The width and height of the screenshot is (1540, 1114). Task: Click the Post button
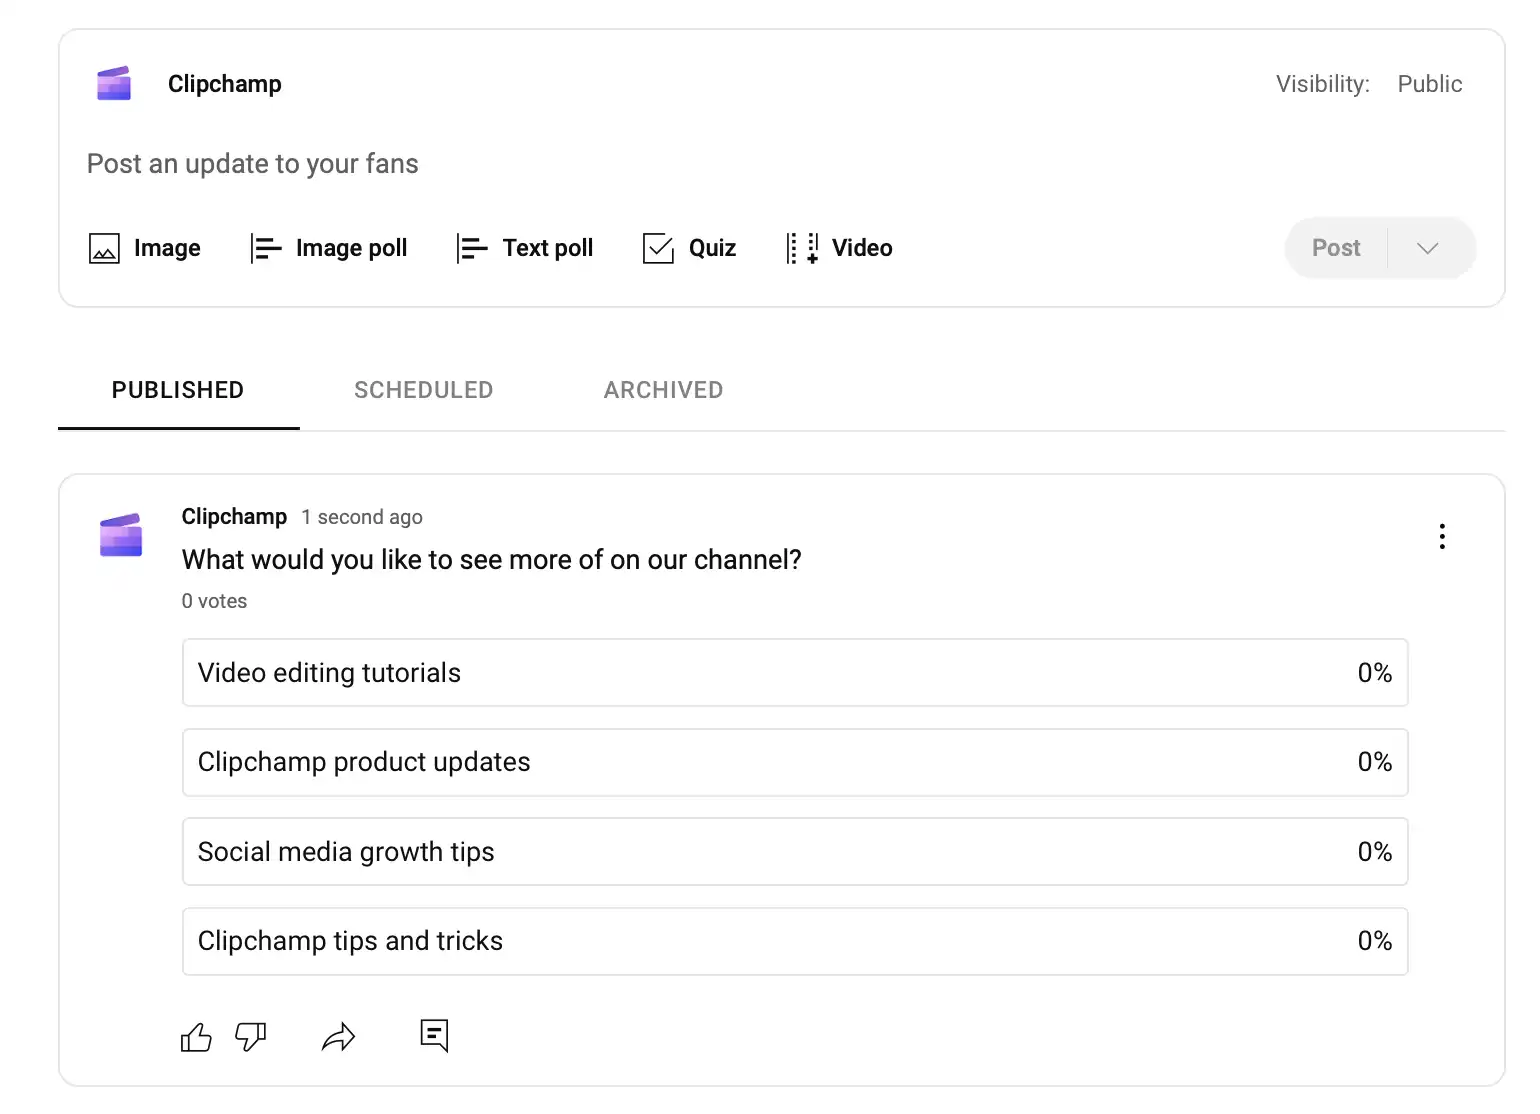tap(1336, 248)
